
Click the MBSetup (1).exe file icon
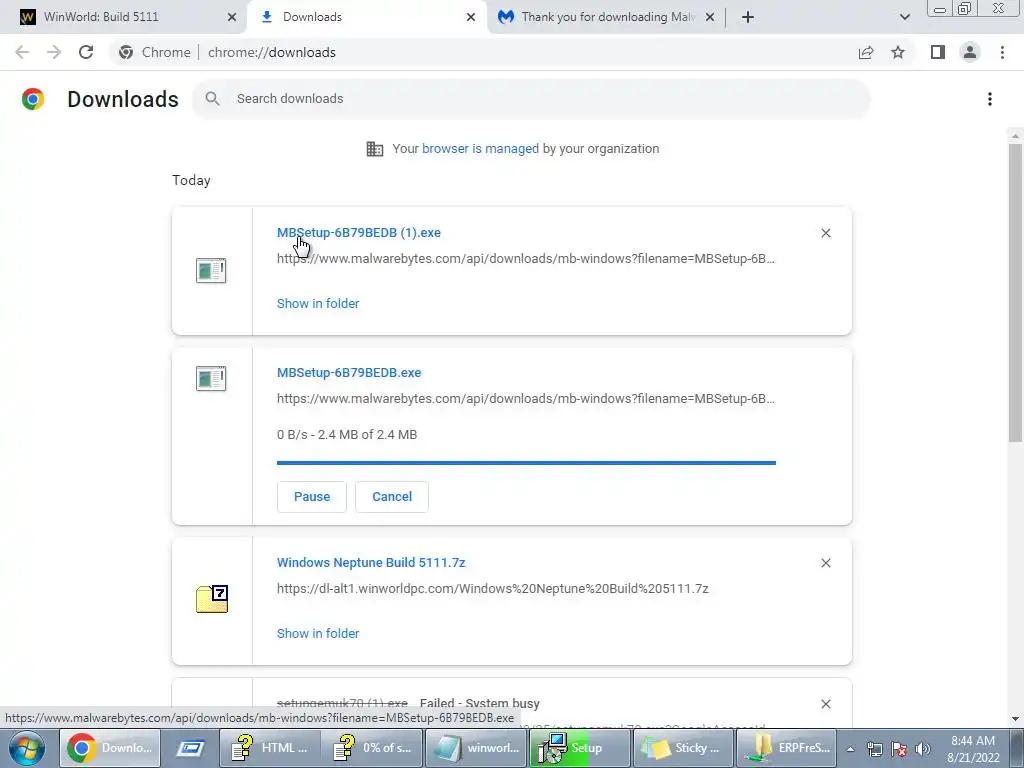coord(211,270)
